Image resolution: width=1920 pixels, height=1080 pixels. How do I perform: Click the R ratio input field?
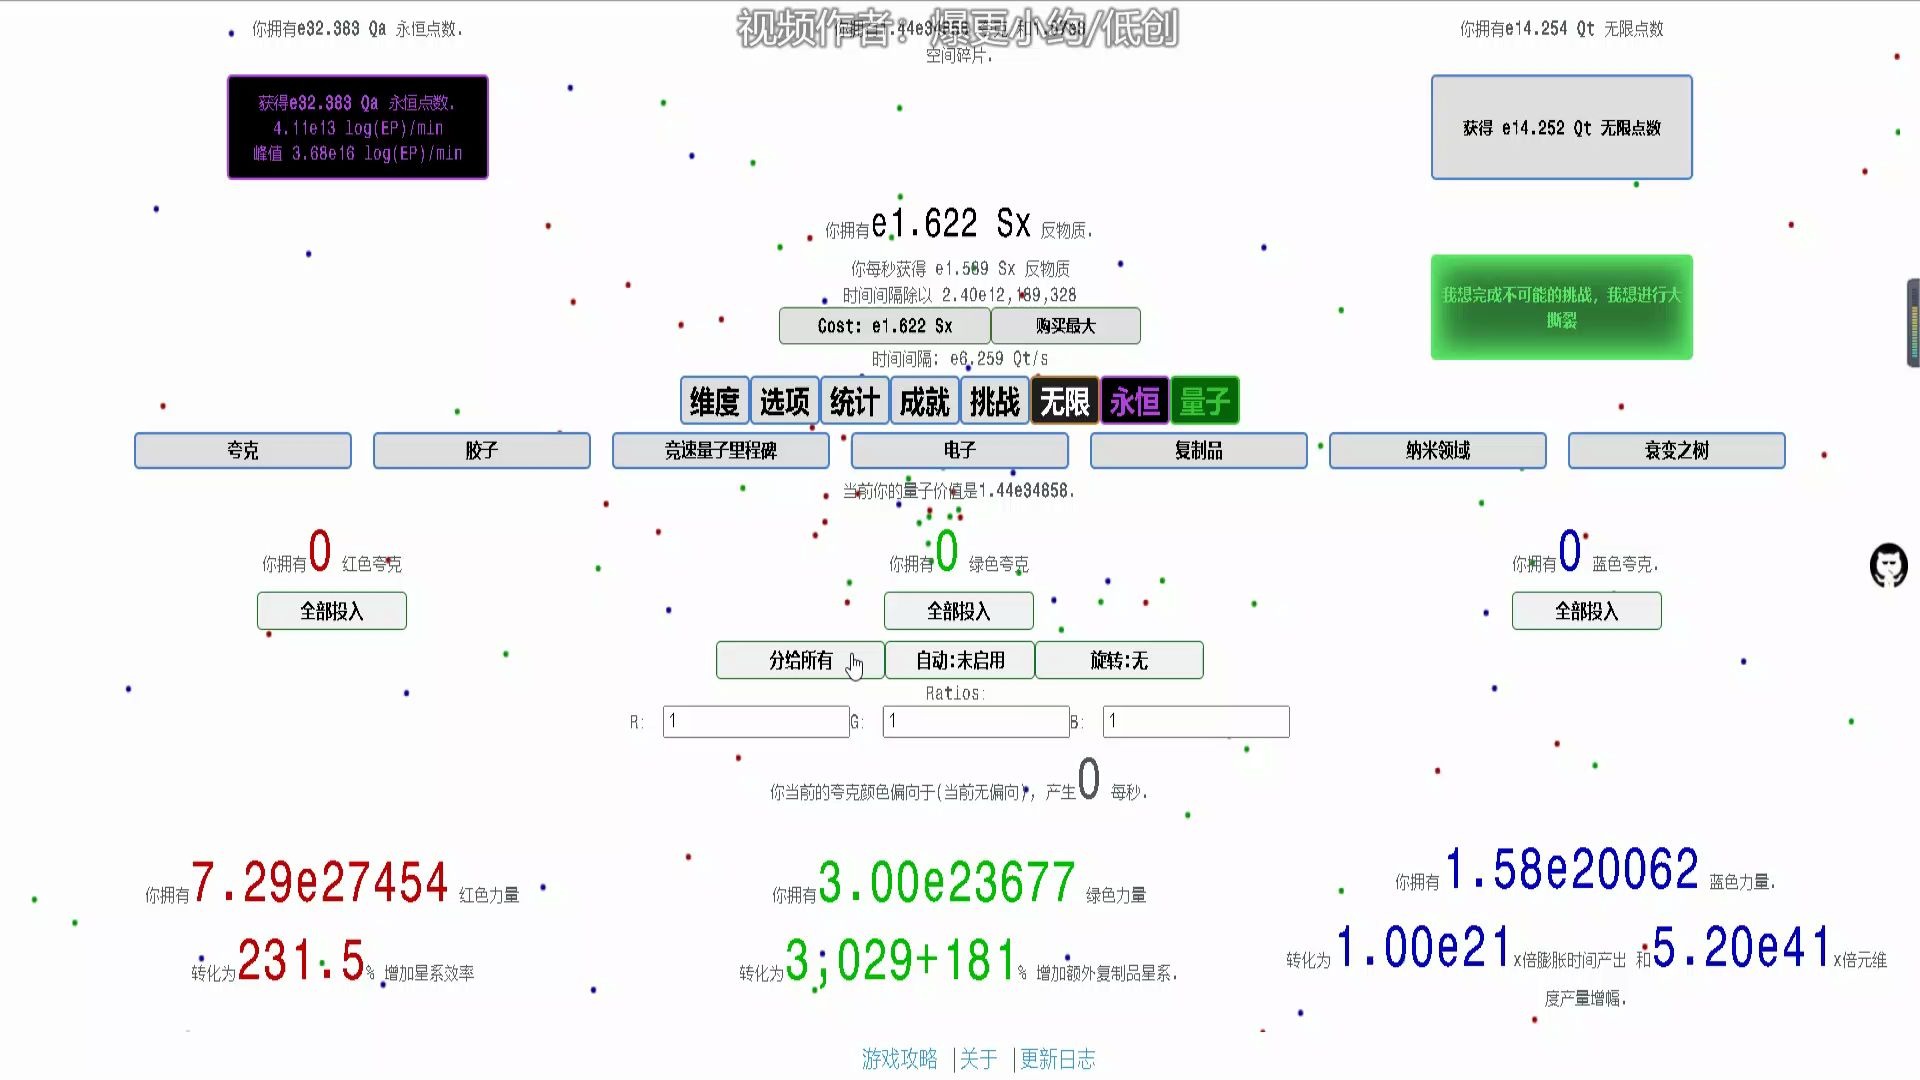[x=756, y=721]
